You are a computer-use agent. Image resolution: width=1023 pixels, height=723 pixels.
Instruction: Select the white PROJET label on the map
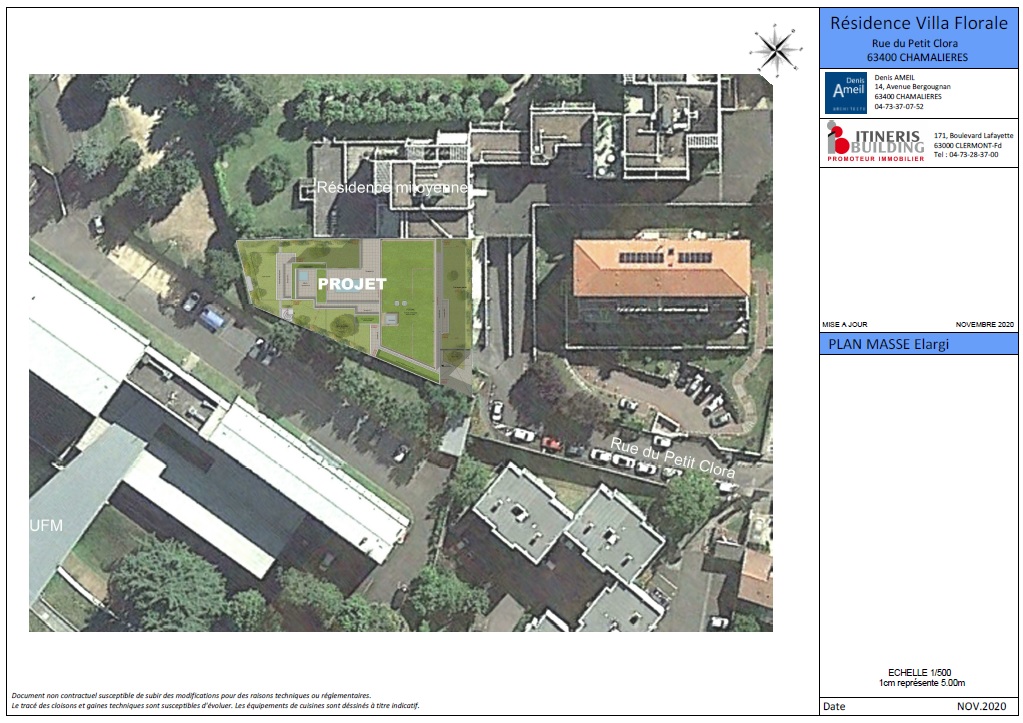351,284
